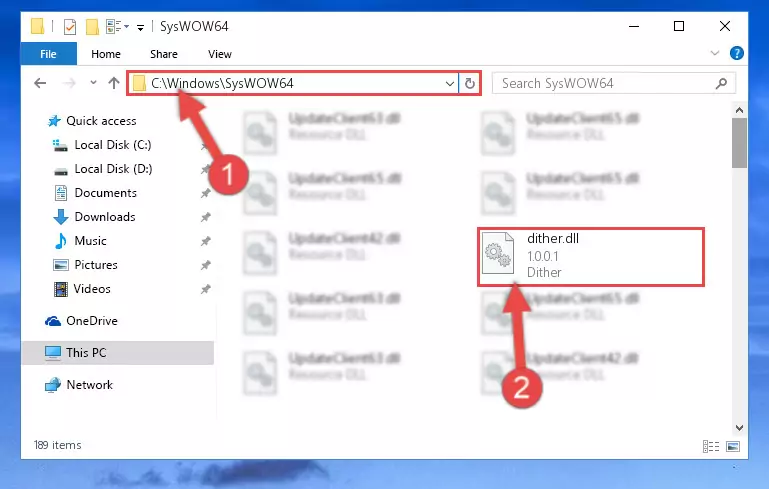Viewport: 769px width, 489px height.
Task: Click the address bar path C:\Windows\SysWOW64
Action: [x=222, y=83]
